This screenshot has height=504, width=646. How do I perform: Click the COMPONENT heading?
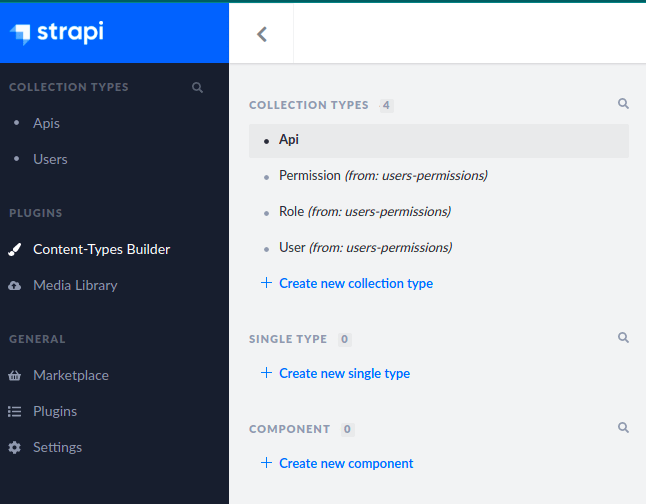point(289,429)
